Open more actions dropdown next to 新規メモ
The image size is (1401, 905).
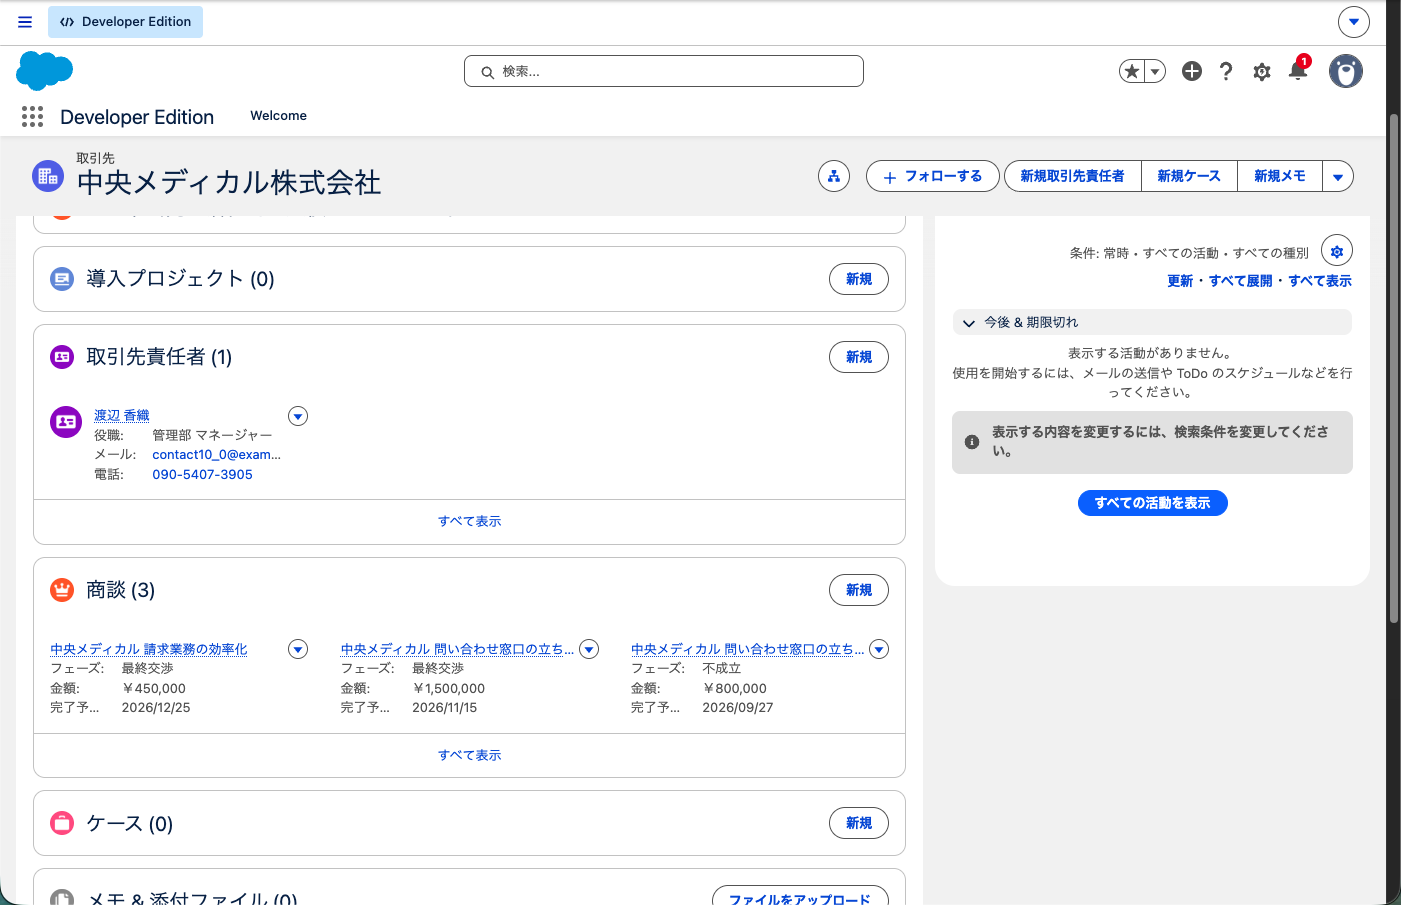pos(1338,176)
